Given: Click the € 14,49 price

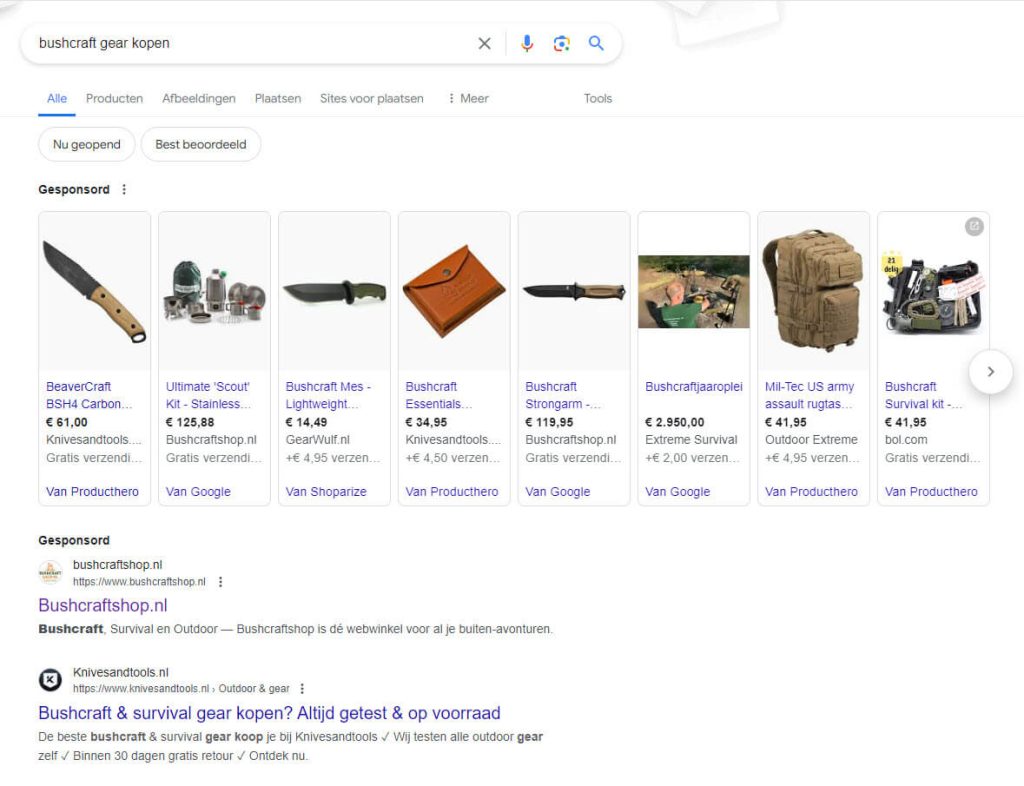Looking at the screenshot, I should [x=306, y=422].
